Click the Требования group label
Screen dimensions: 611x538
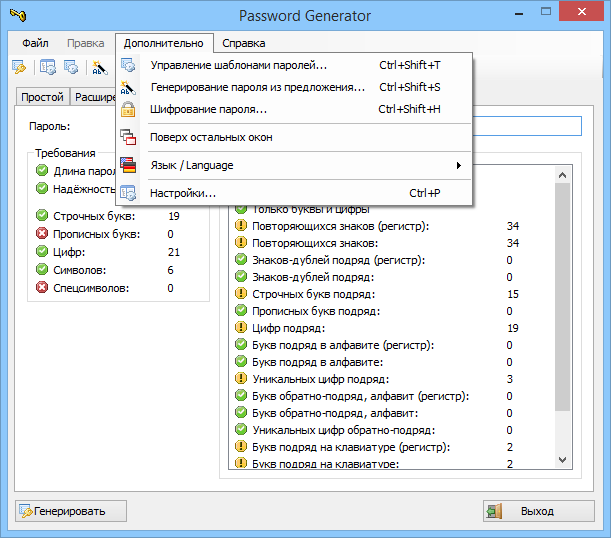click(x=65, y=153)
